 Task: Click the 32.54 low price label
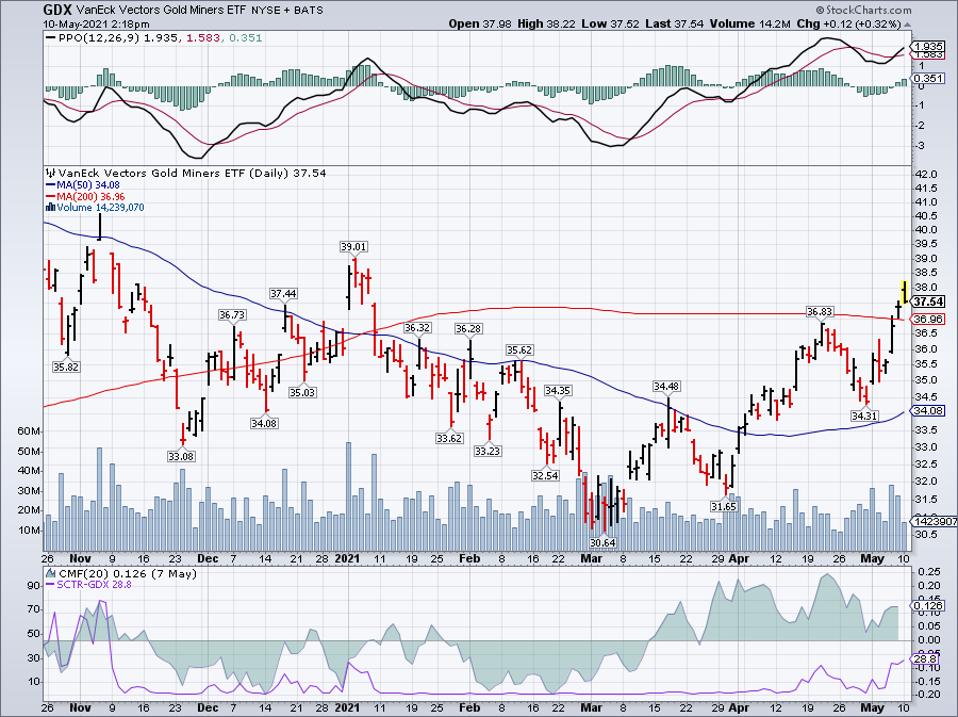click(545, 475)
